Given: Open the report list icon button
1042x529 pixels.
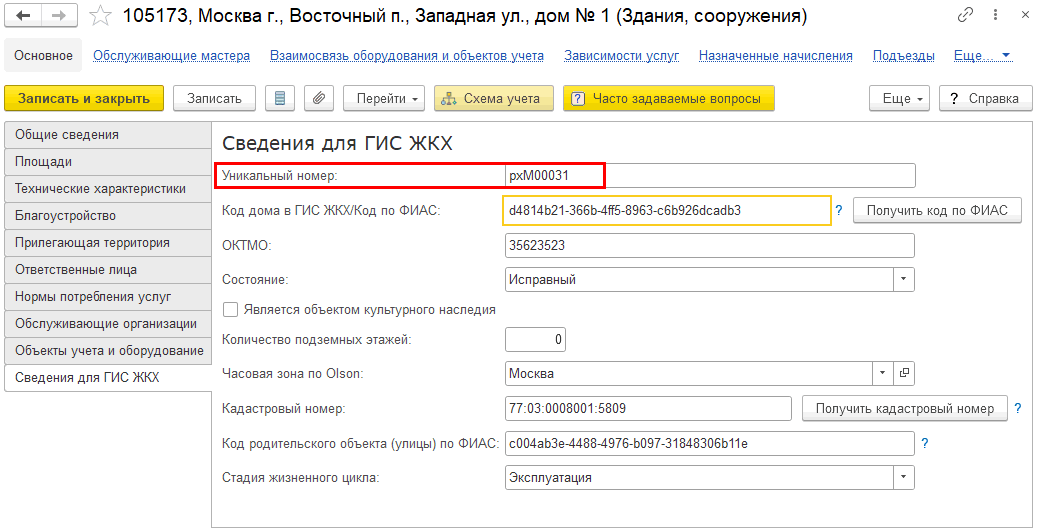Looking at the screenshot, I should [x=279, y=98].
